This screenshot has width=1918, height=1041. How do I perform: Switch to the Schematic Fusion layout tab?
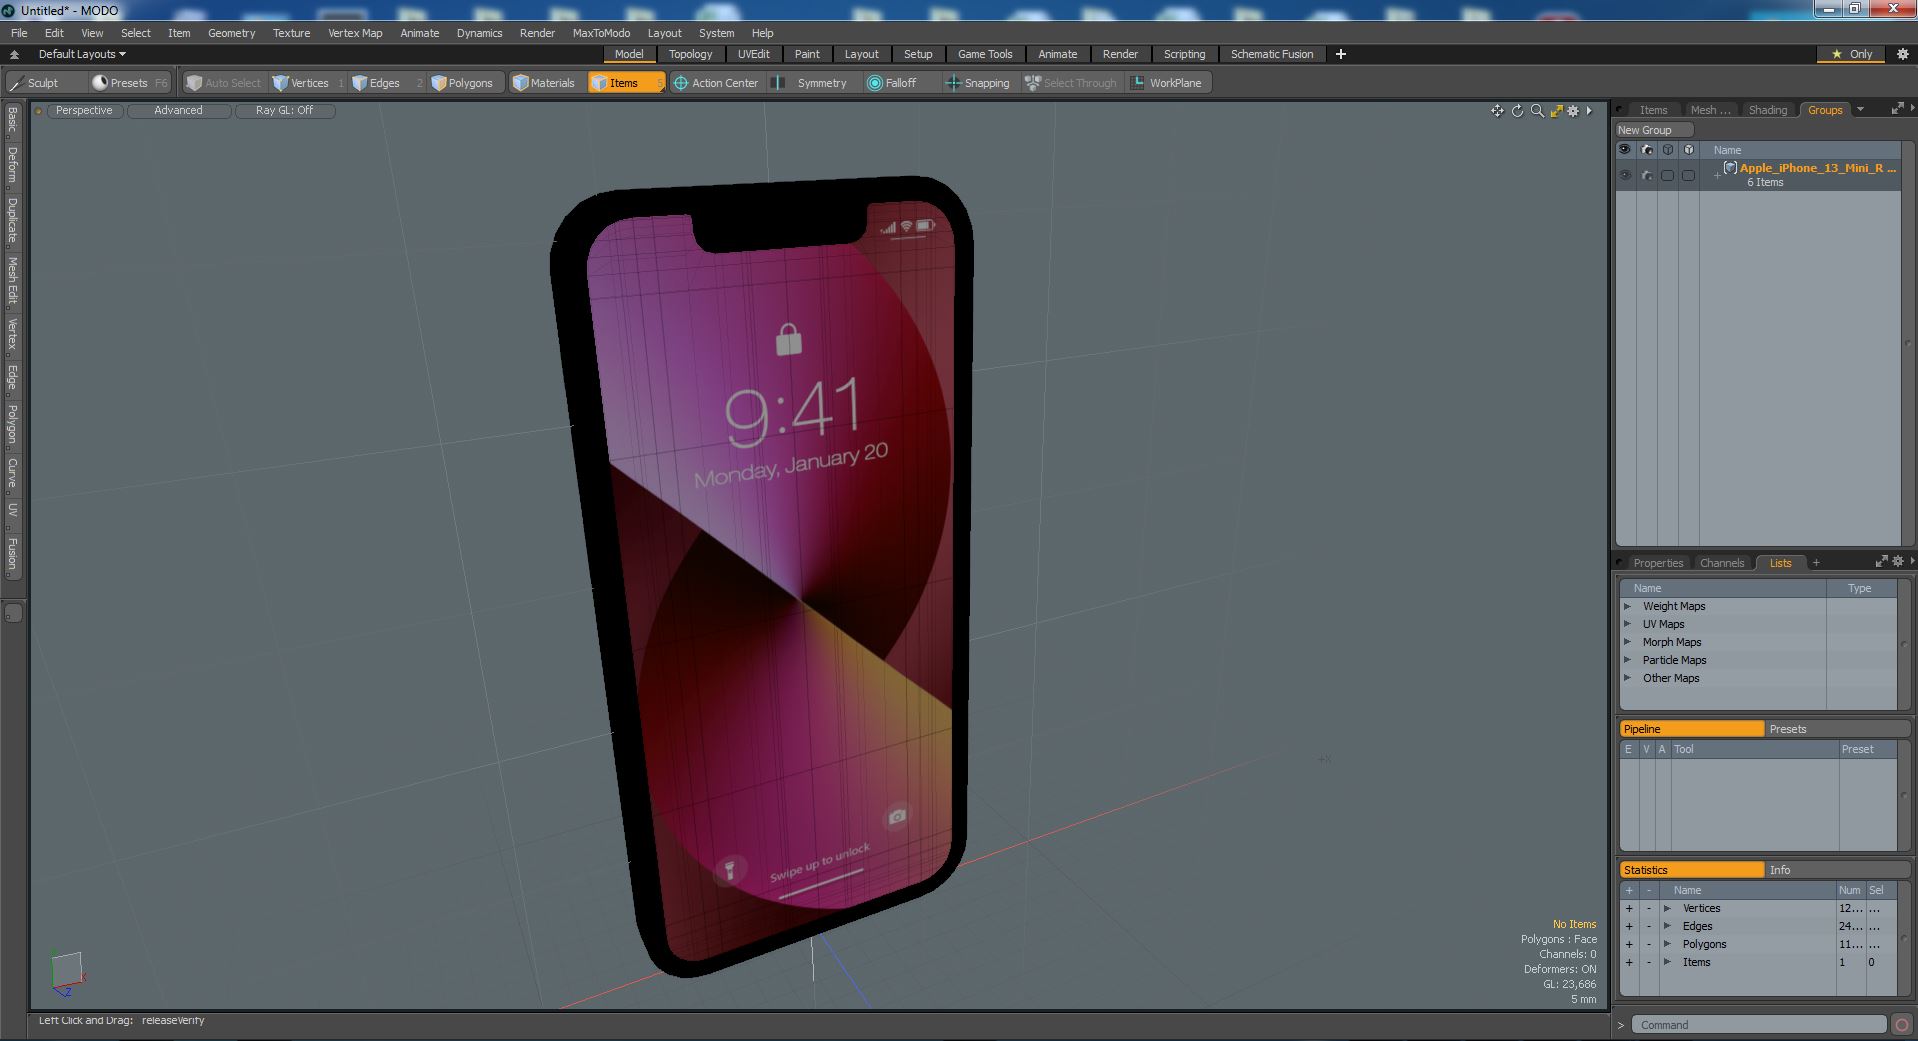[1272, 54]
